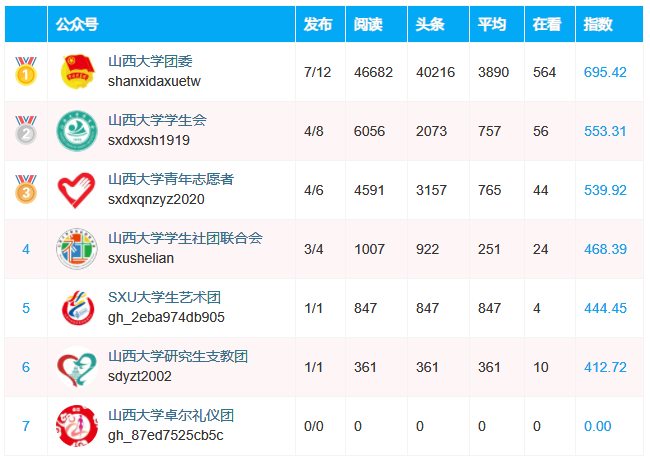
Task: Click index value 553.31
Action: click(605, 131)
